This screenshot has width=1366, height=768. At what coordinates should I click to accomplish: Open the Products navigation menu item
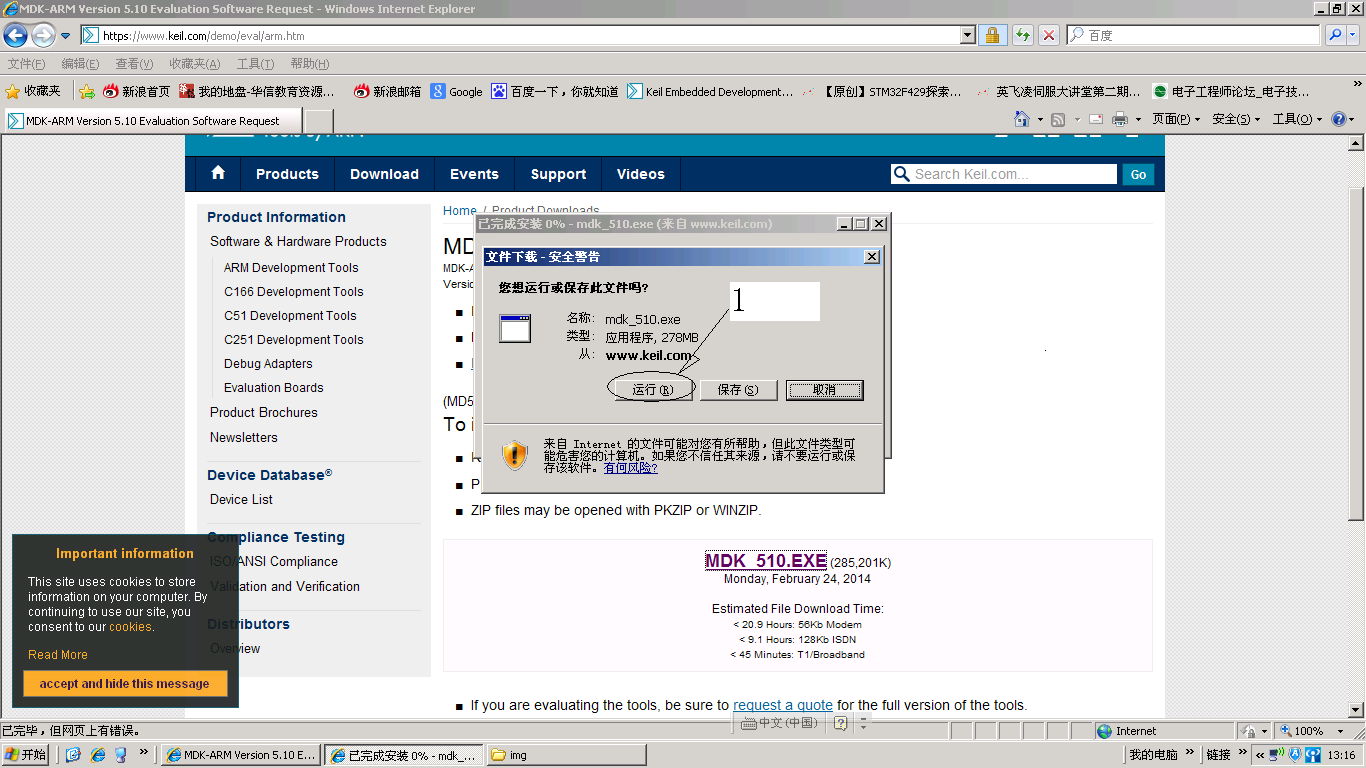(x=287, y=174)
